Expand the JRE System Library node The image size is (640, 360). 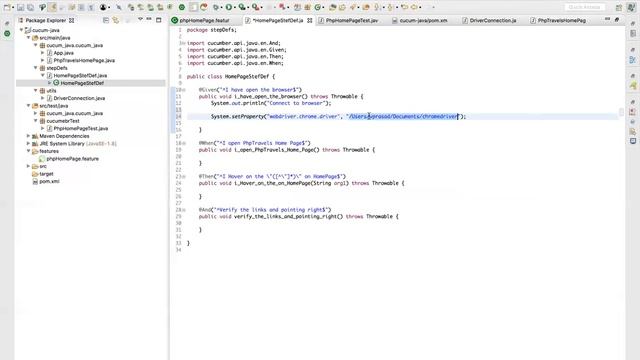28,143
